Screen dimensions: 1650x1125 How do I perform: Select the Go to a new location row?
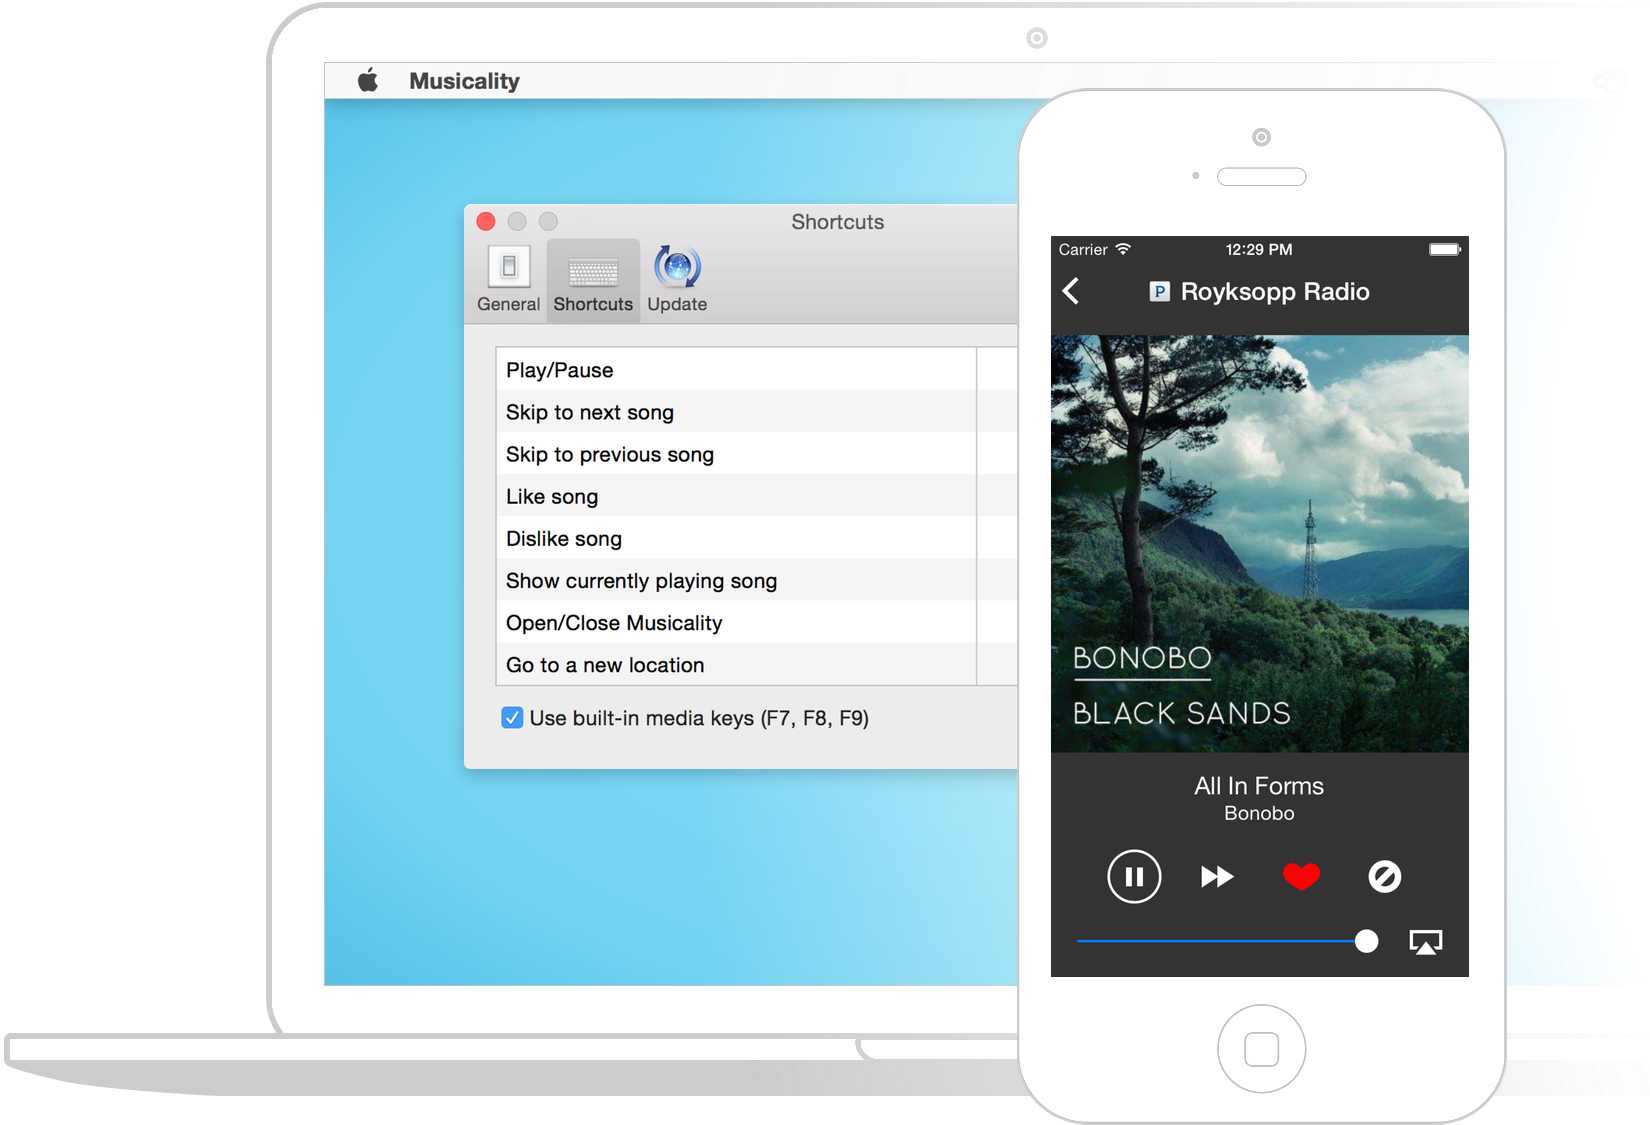pyautogui.click(x=756, y=664)
